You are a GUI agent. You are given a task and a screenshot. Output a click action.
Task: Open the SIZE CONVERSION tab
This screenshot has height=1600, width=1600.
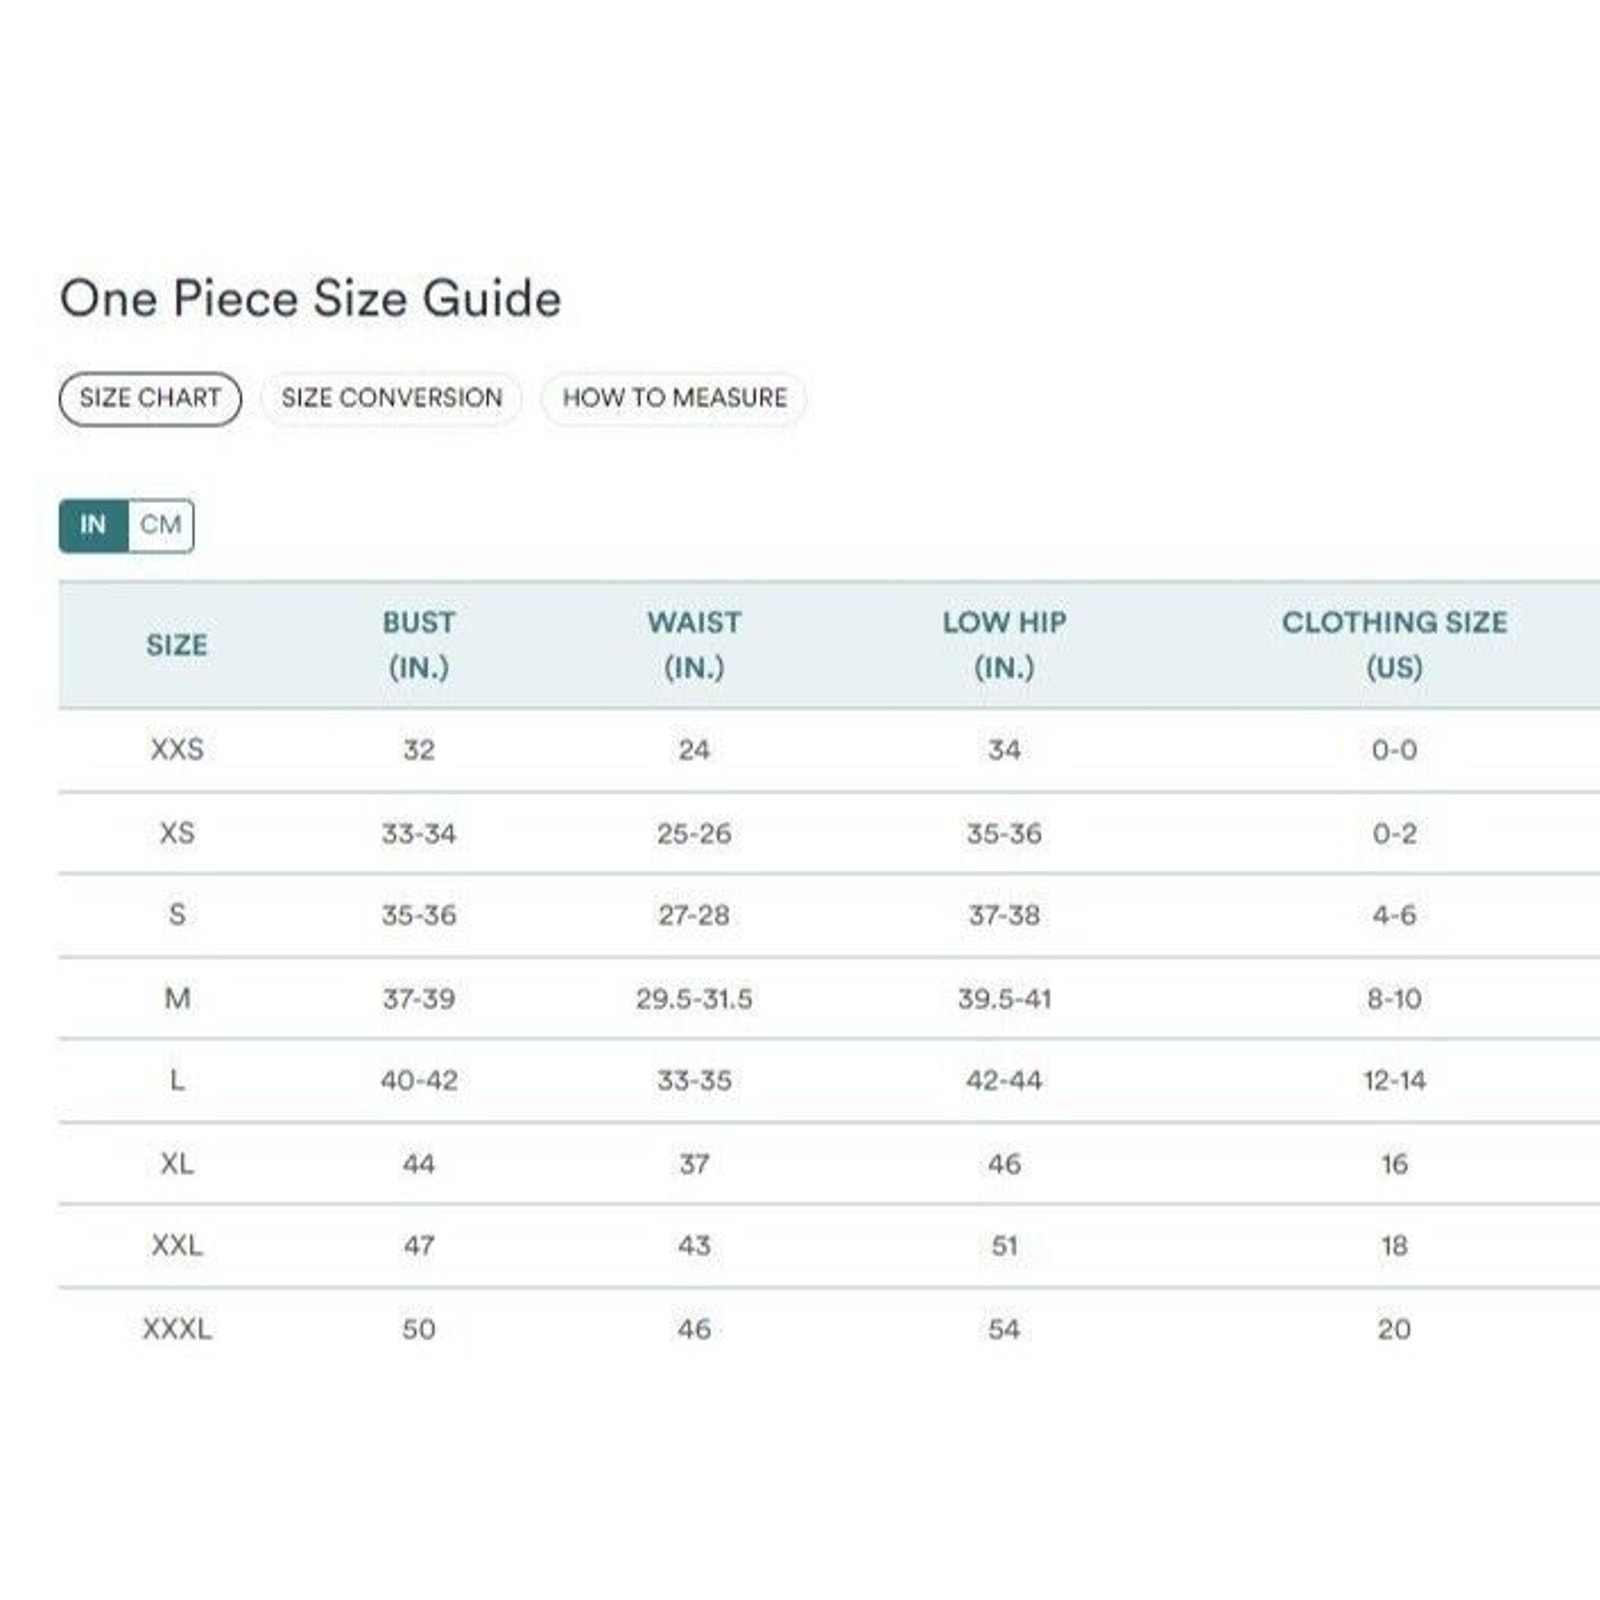[391, 398]
